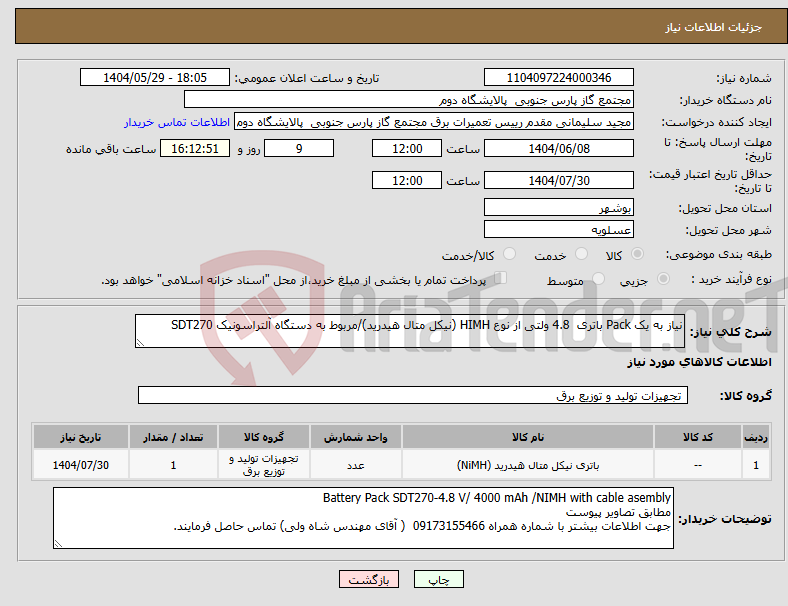788x606 pixels.
Task: Click the تاریخ نیاز column header
Action: (81, 437)
